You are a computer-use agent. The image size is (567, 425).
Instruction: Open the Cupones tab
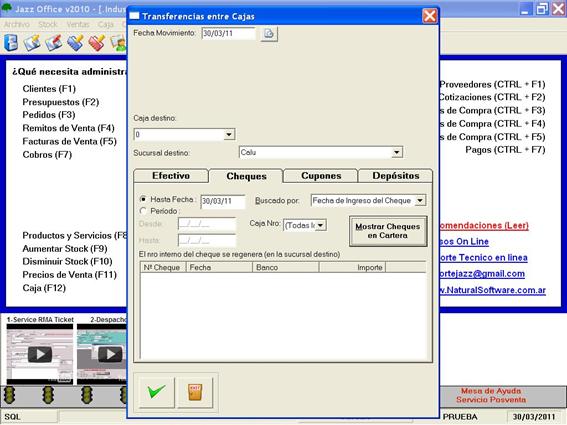[321, 176]
